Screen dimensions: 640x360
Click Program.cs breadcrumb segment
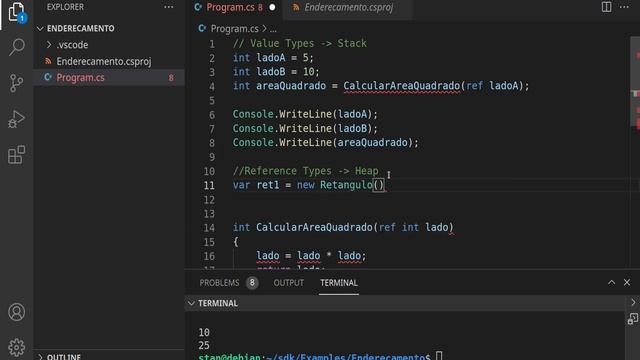(235, 29)
